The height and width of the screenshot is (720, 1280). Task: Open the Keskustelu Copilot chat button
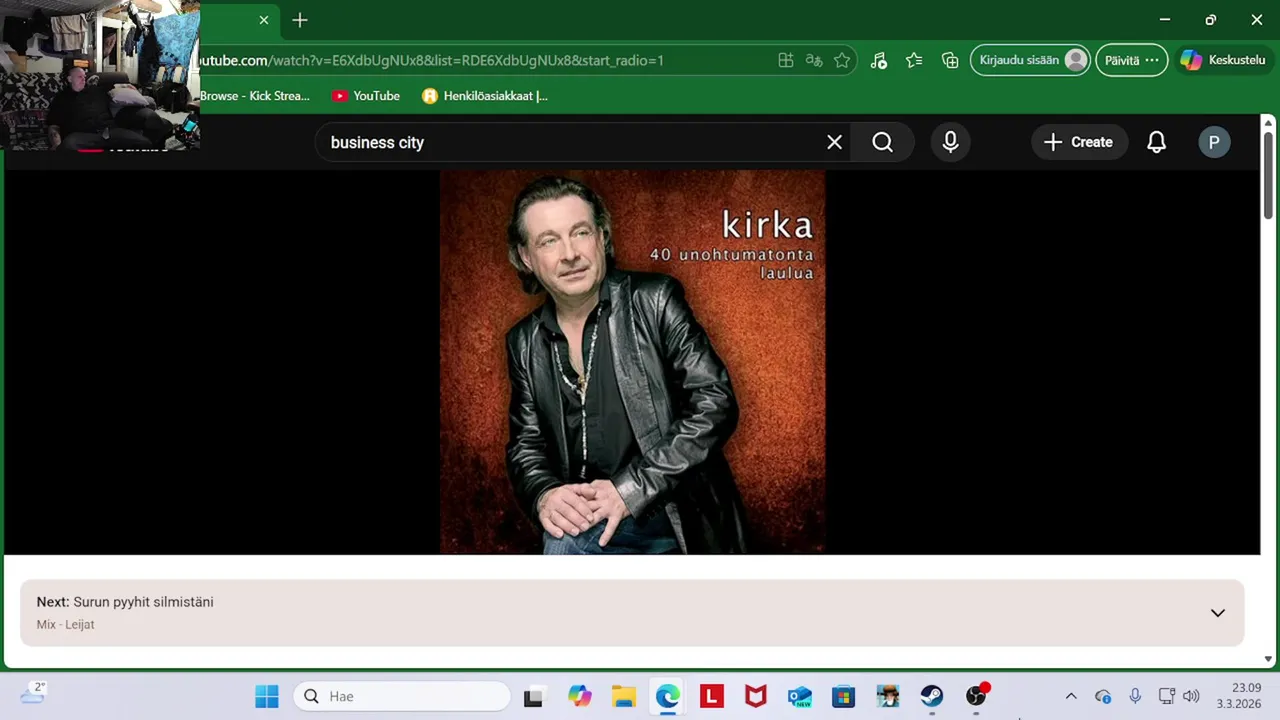coord(1223,60)
